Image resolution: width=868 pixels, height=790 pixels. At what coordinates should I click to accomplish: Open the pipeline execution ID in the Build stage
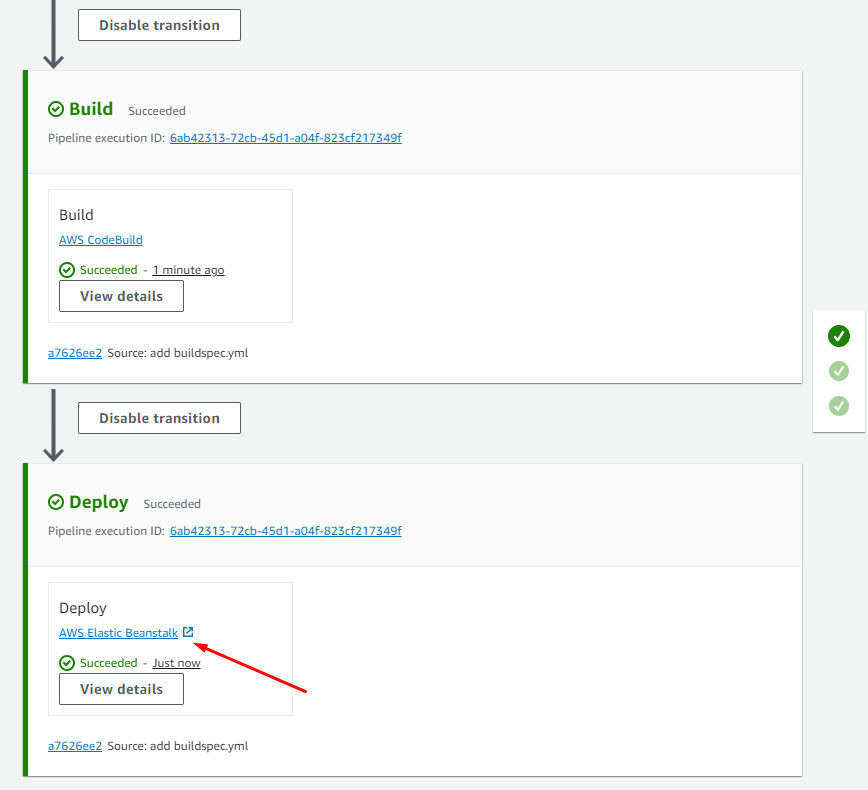pyautogui.click(x=285, y=138)
